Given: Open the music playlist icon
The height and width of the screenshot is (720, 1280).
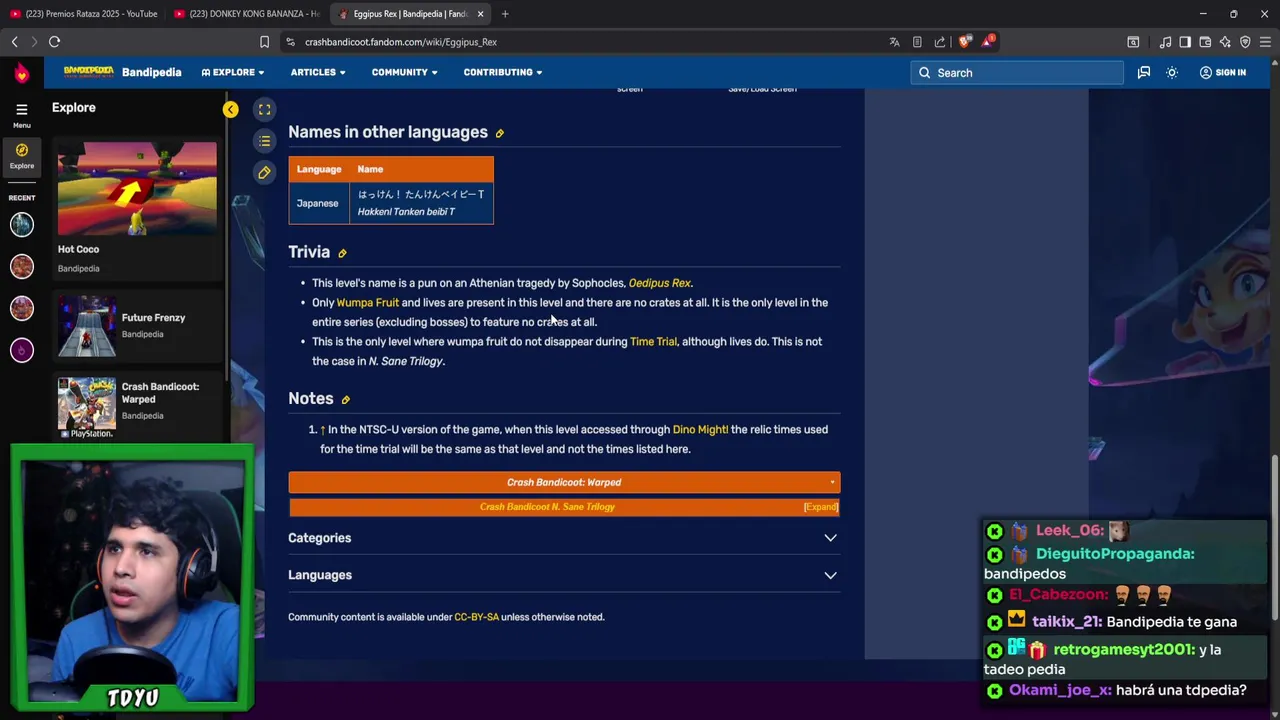Looking at the screenshot, I should (x=1165, y=42).
